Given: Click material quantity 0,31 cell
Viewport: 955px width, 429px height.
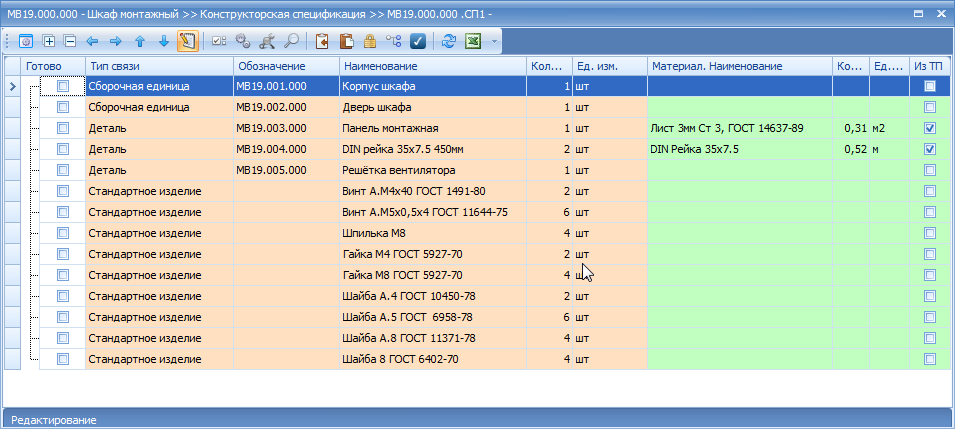Looking at the screenshot, I should pos(851,129).
